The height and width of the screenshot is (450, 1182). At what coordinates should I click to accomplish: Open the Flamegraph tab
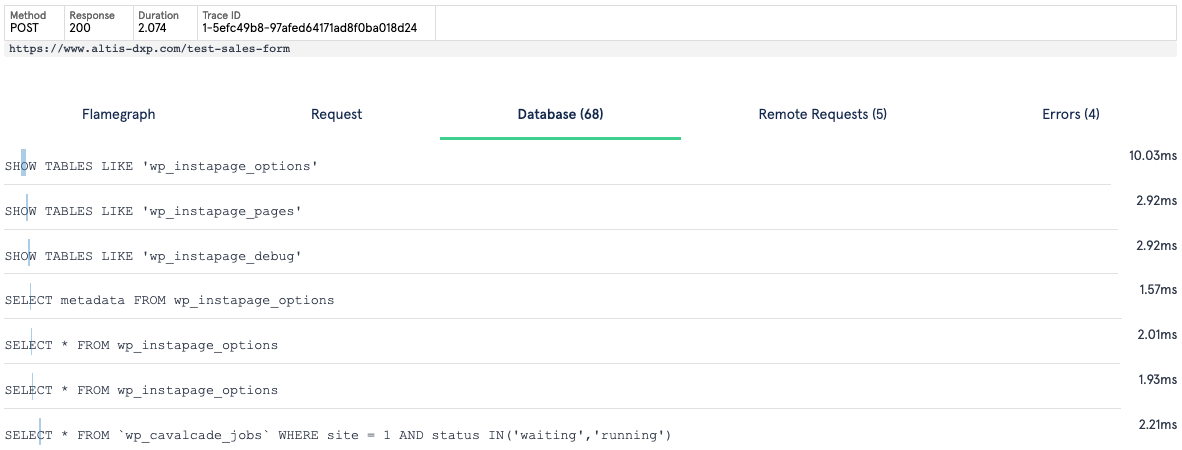pos(118,115)
